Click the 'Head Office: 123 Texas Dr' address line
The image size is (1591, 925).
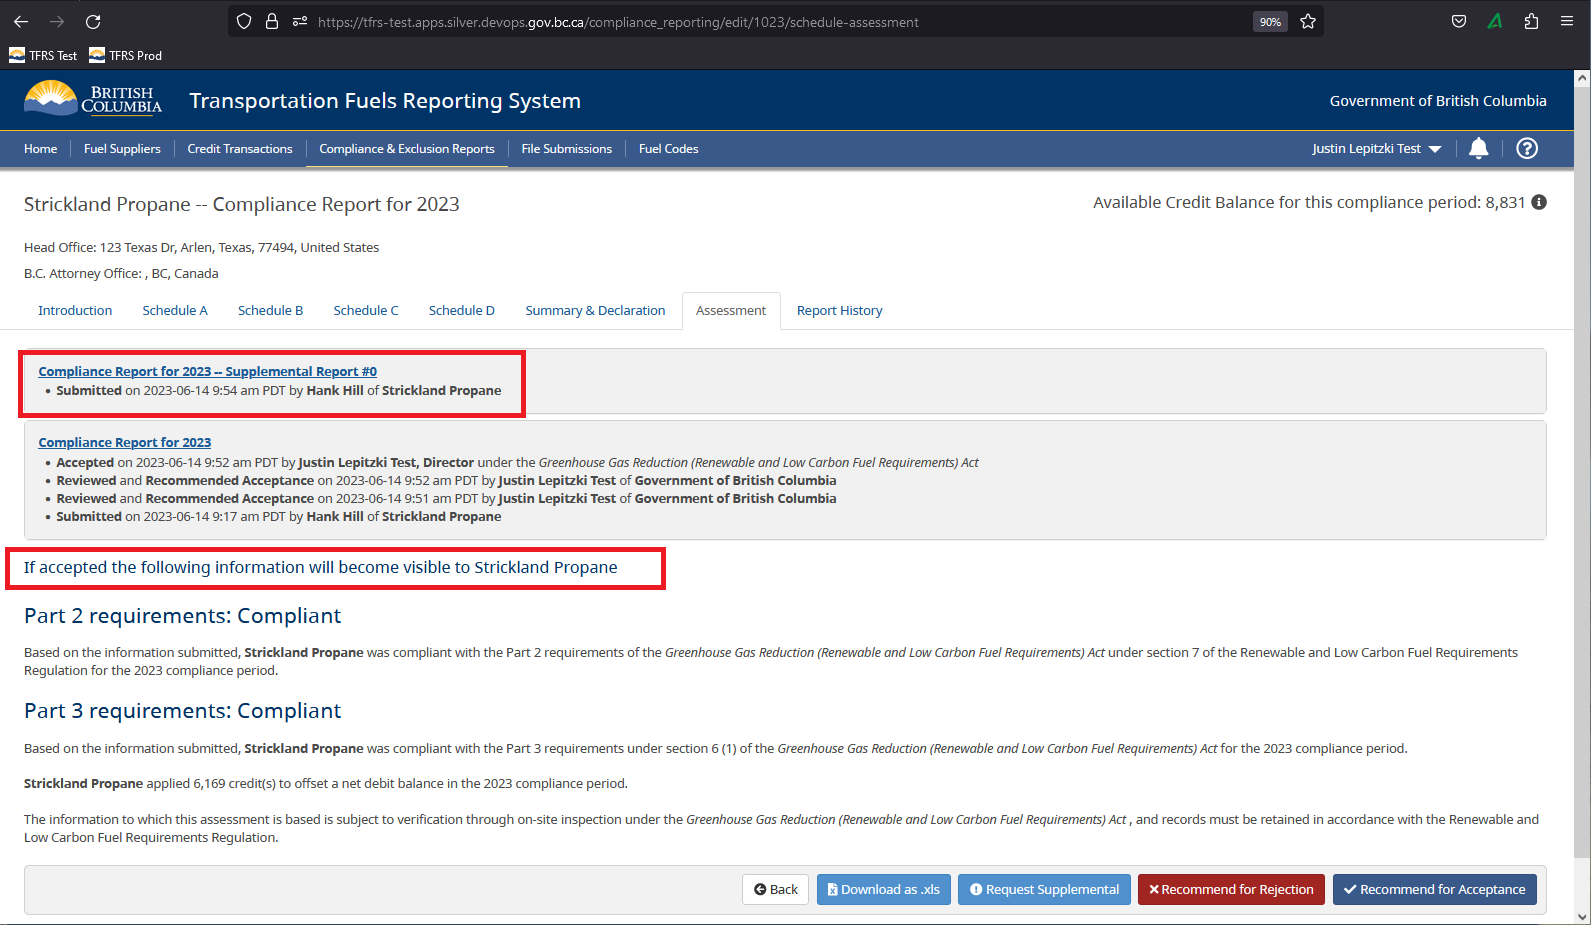[x=201, y=247]
